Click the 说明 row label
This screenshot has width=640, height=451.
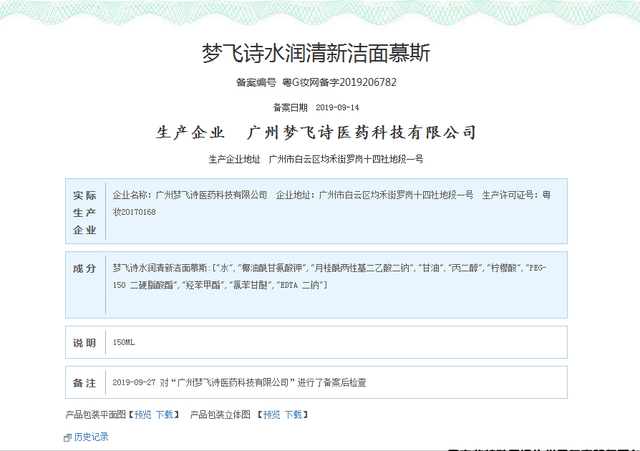(x=84, y=343)
